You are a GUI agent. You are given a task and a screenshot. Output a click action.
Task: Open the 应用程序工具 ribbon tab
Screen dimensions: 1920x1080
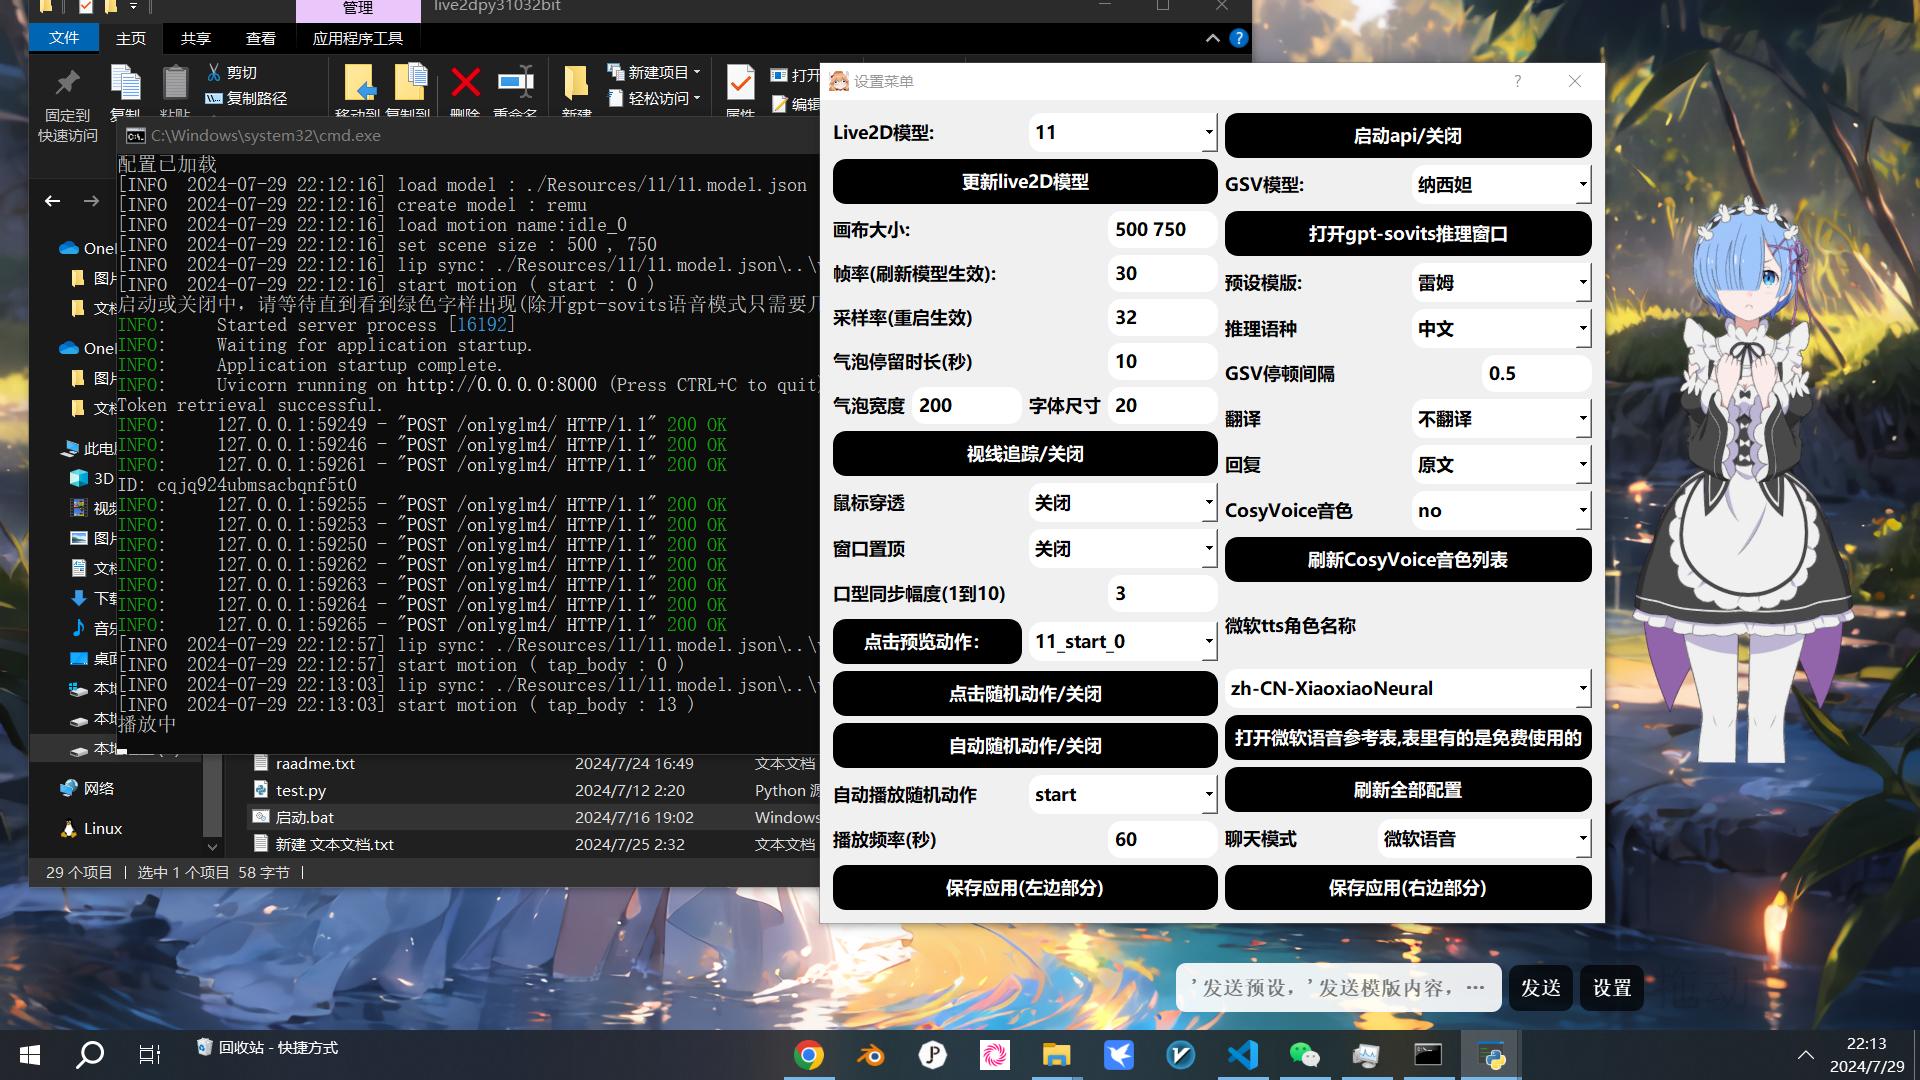[357, 38]
